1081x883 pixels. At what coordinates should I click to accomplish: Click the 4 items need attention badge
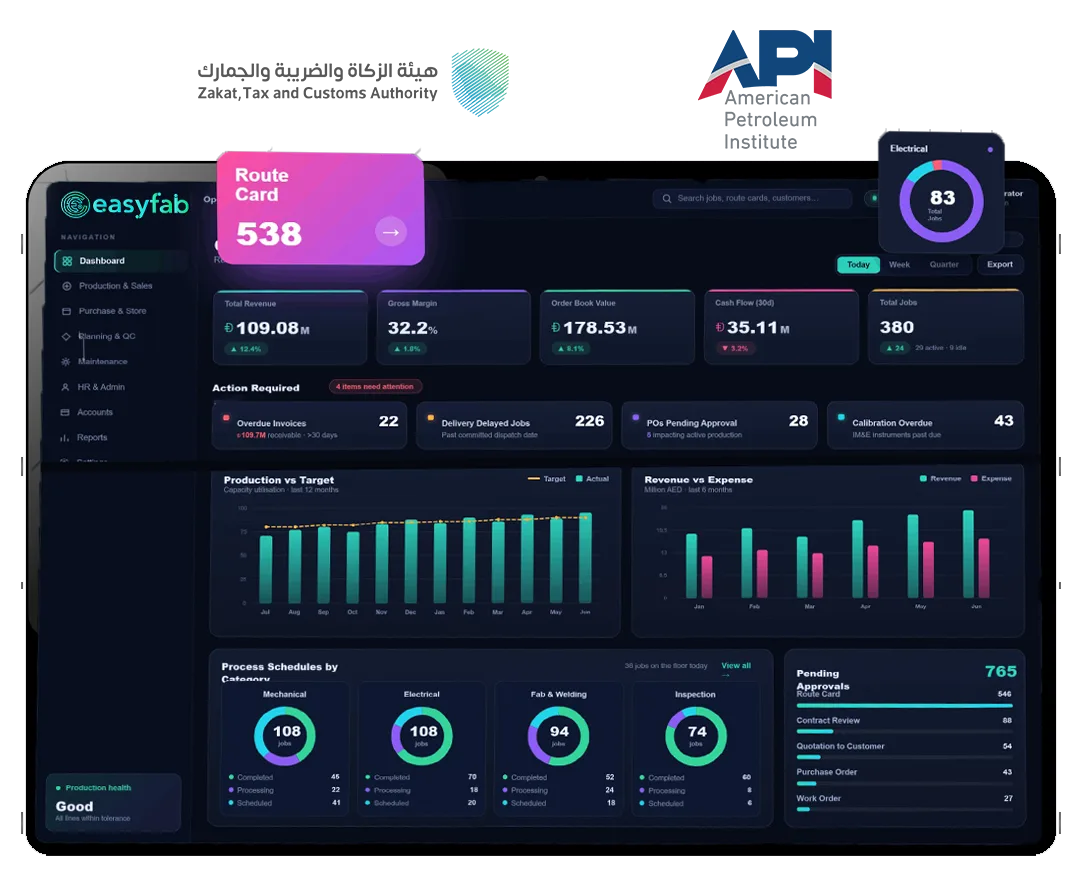pos(375,387)
